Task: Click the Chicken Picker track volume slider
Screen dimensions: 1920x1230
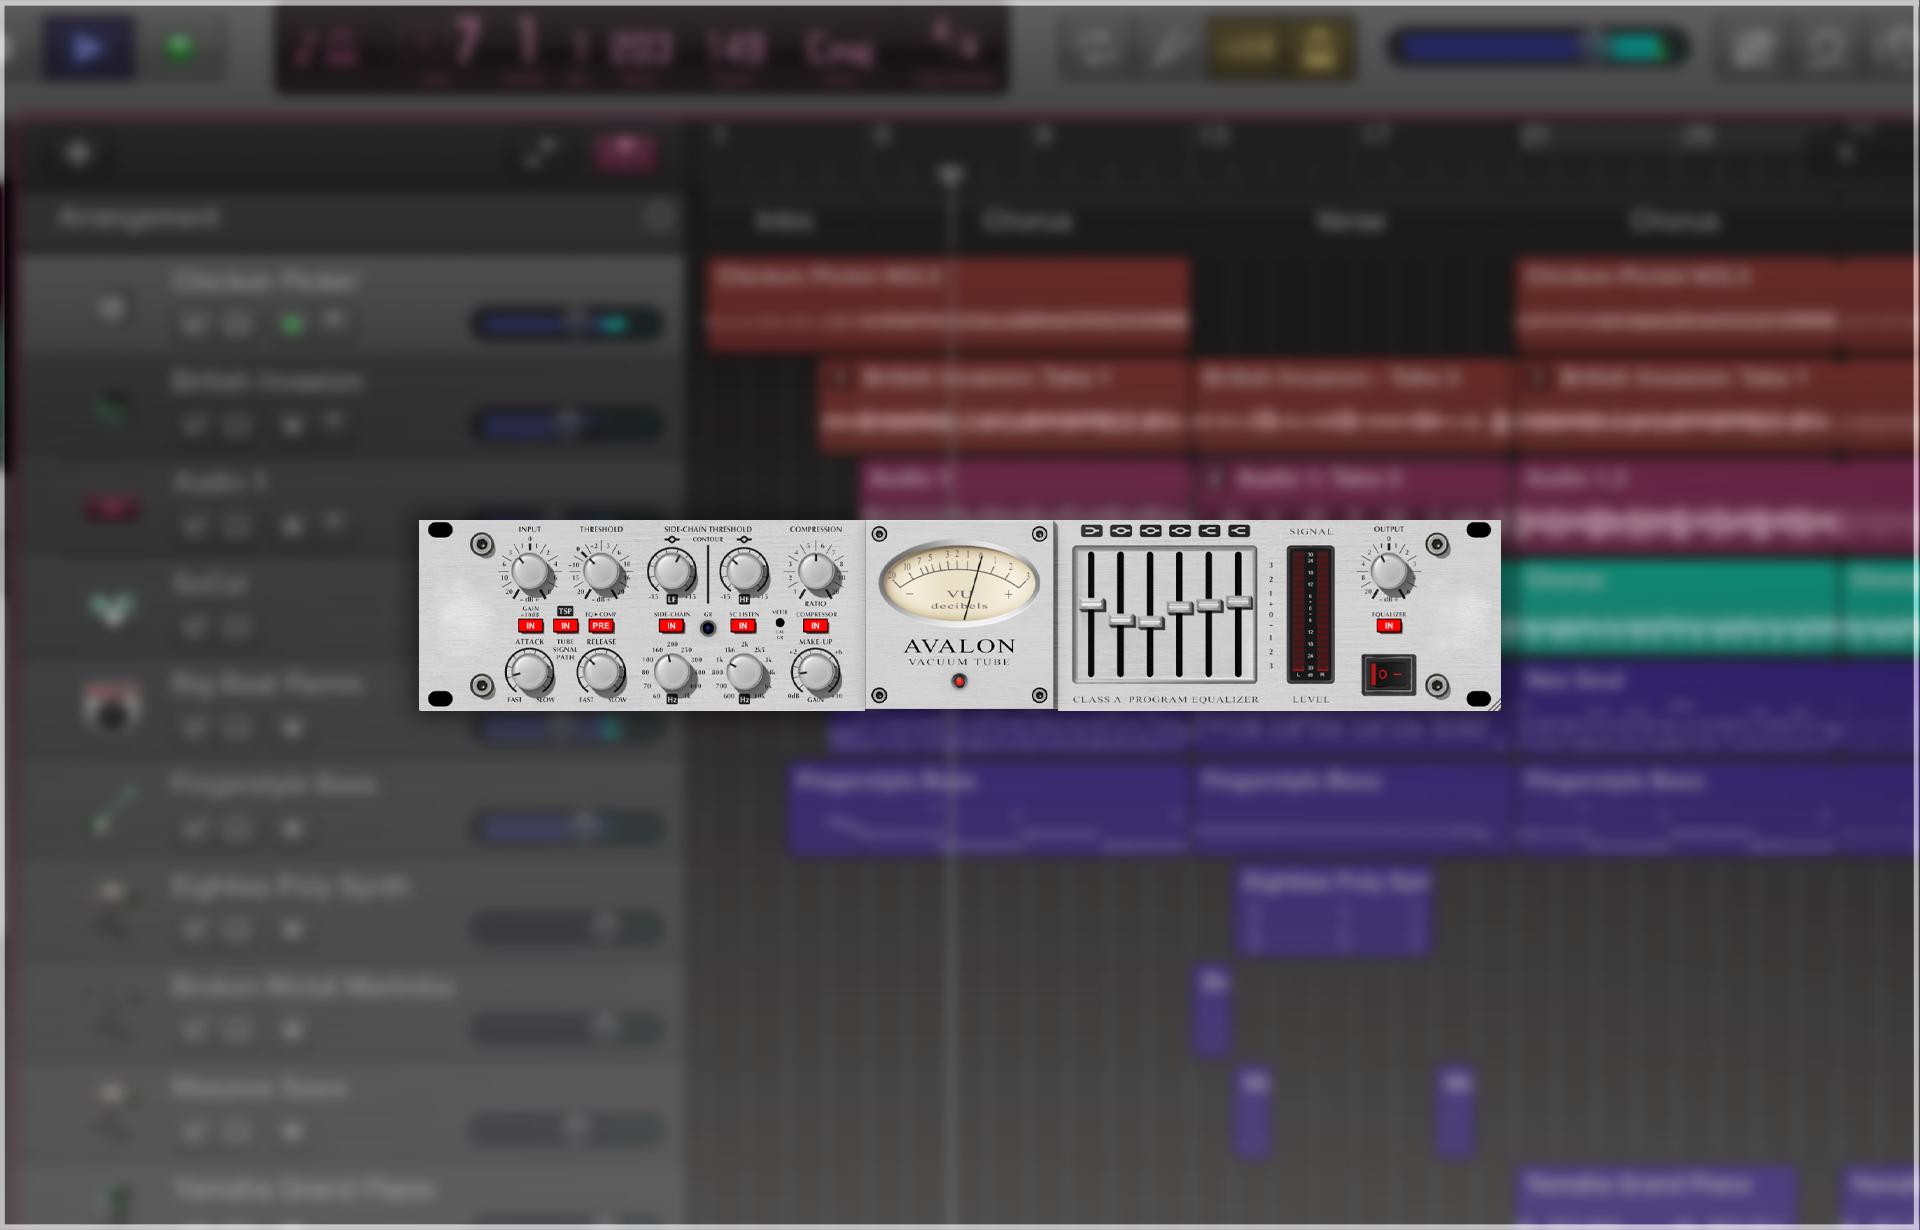Action: (566, 323)
